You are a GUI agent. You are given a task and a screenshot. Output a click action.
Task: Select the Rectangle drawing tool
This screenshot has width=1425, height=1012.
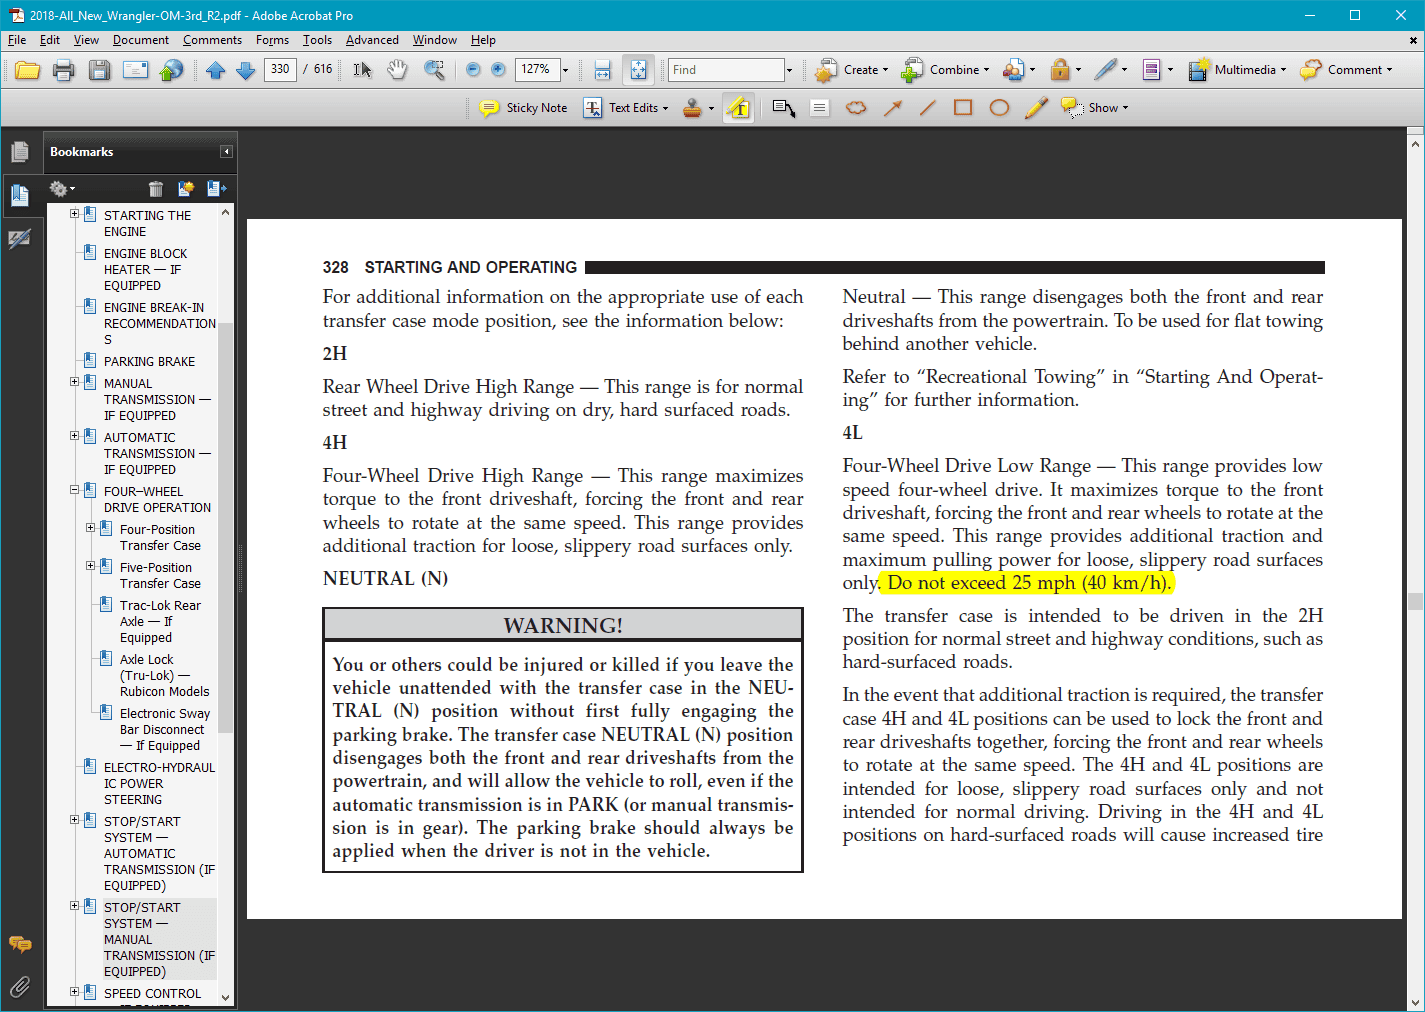(963, 108)
